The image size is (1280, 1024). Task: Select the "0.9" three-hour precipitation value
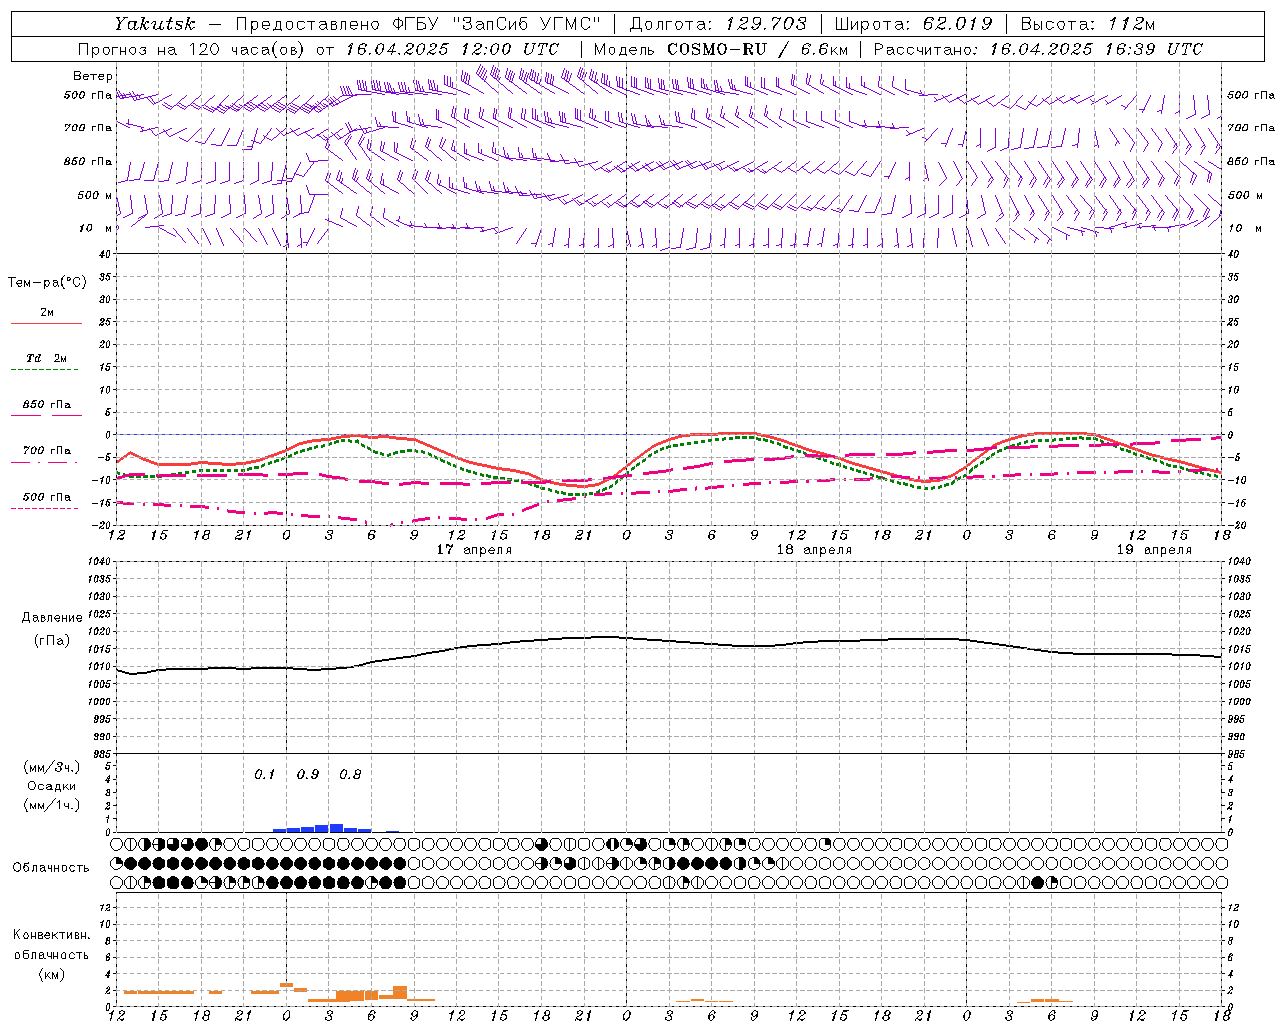pos(308,775)
